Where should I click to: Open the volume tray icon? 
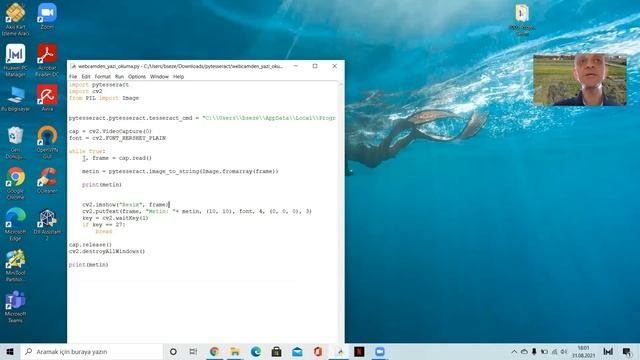564,351
